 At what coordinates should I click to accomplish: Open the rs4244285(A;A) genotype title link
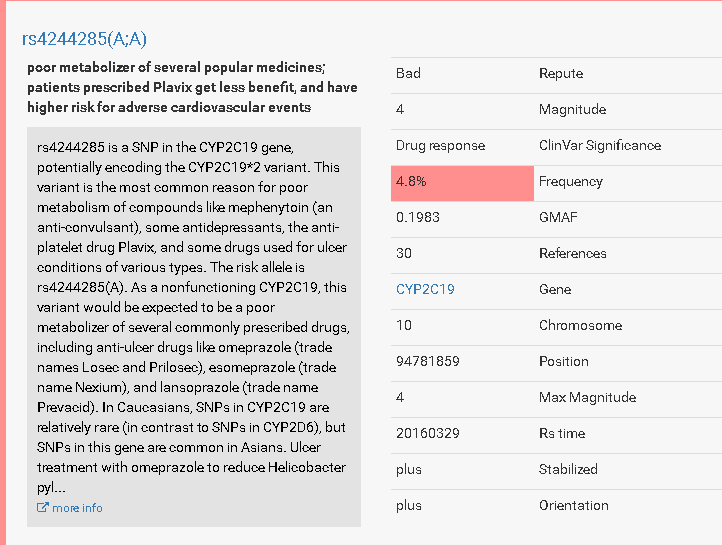84,39
